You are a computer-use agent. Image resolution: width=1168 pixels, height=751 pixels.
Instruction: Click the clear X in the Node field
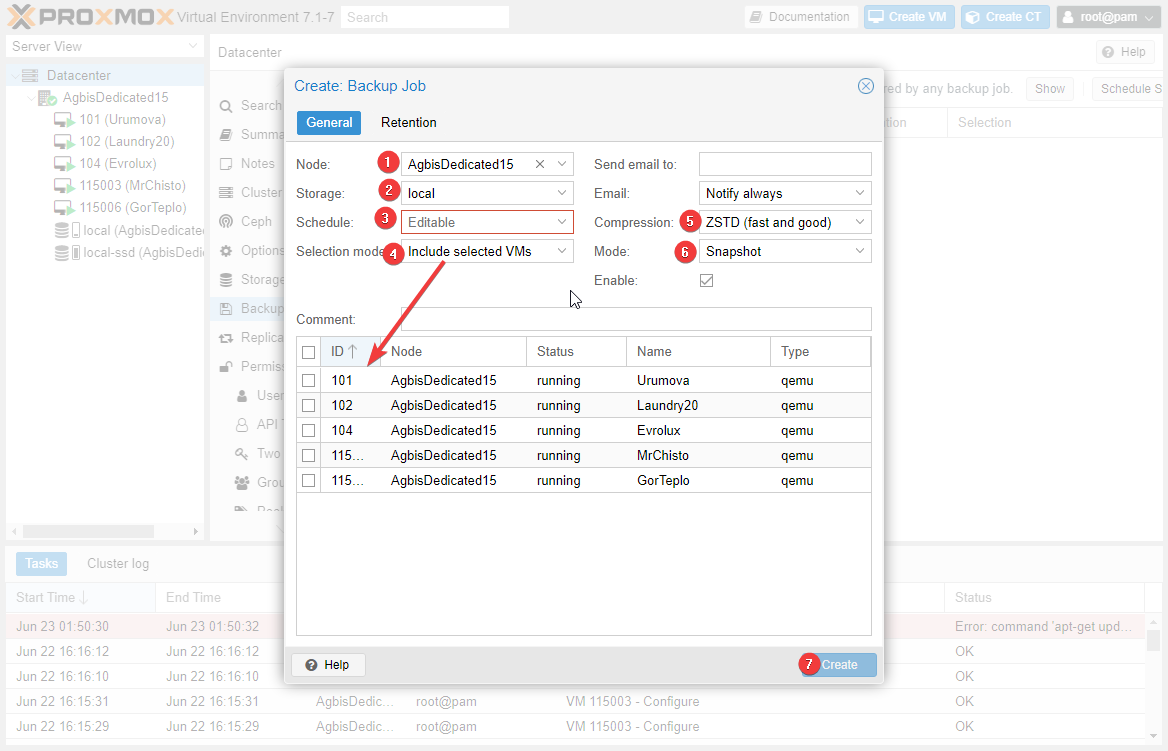[540, 164]
